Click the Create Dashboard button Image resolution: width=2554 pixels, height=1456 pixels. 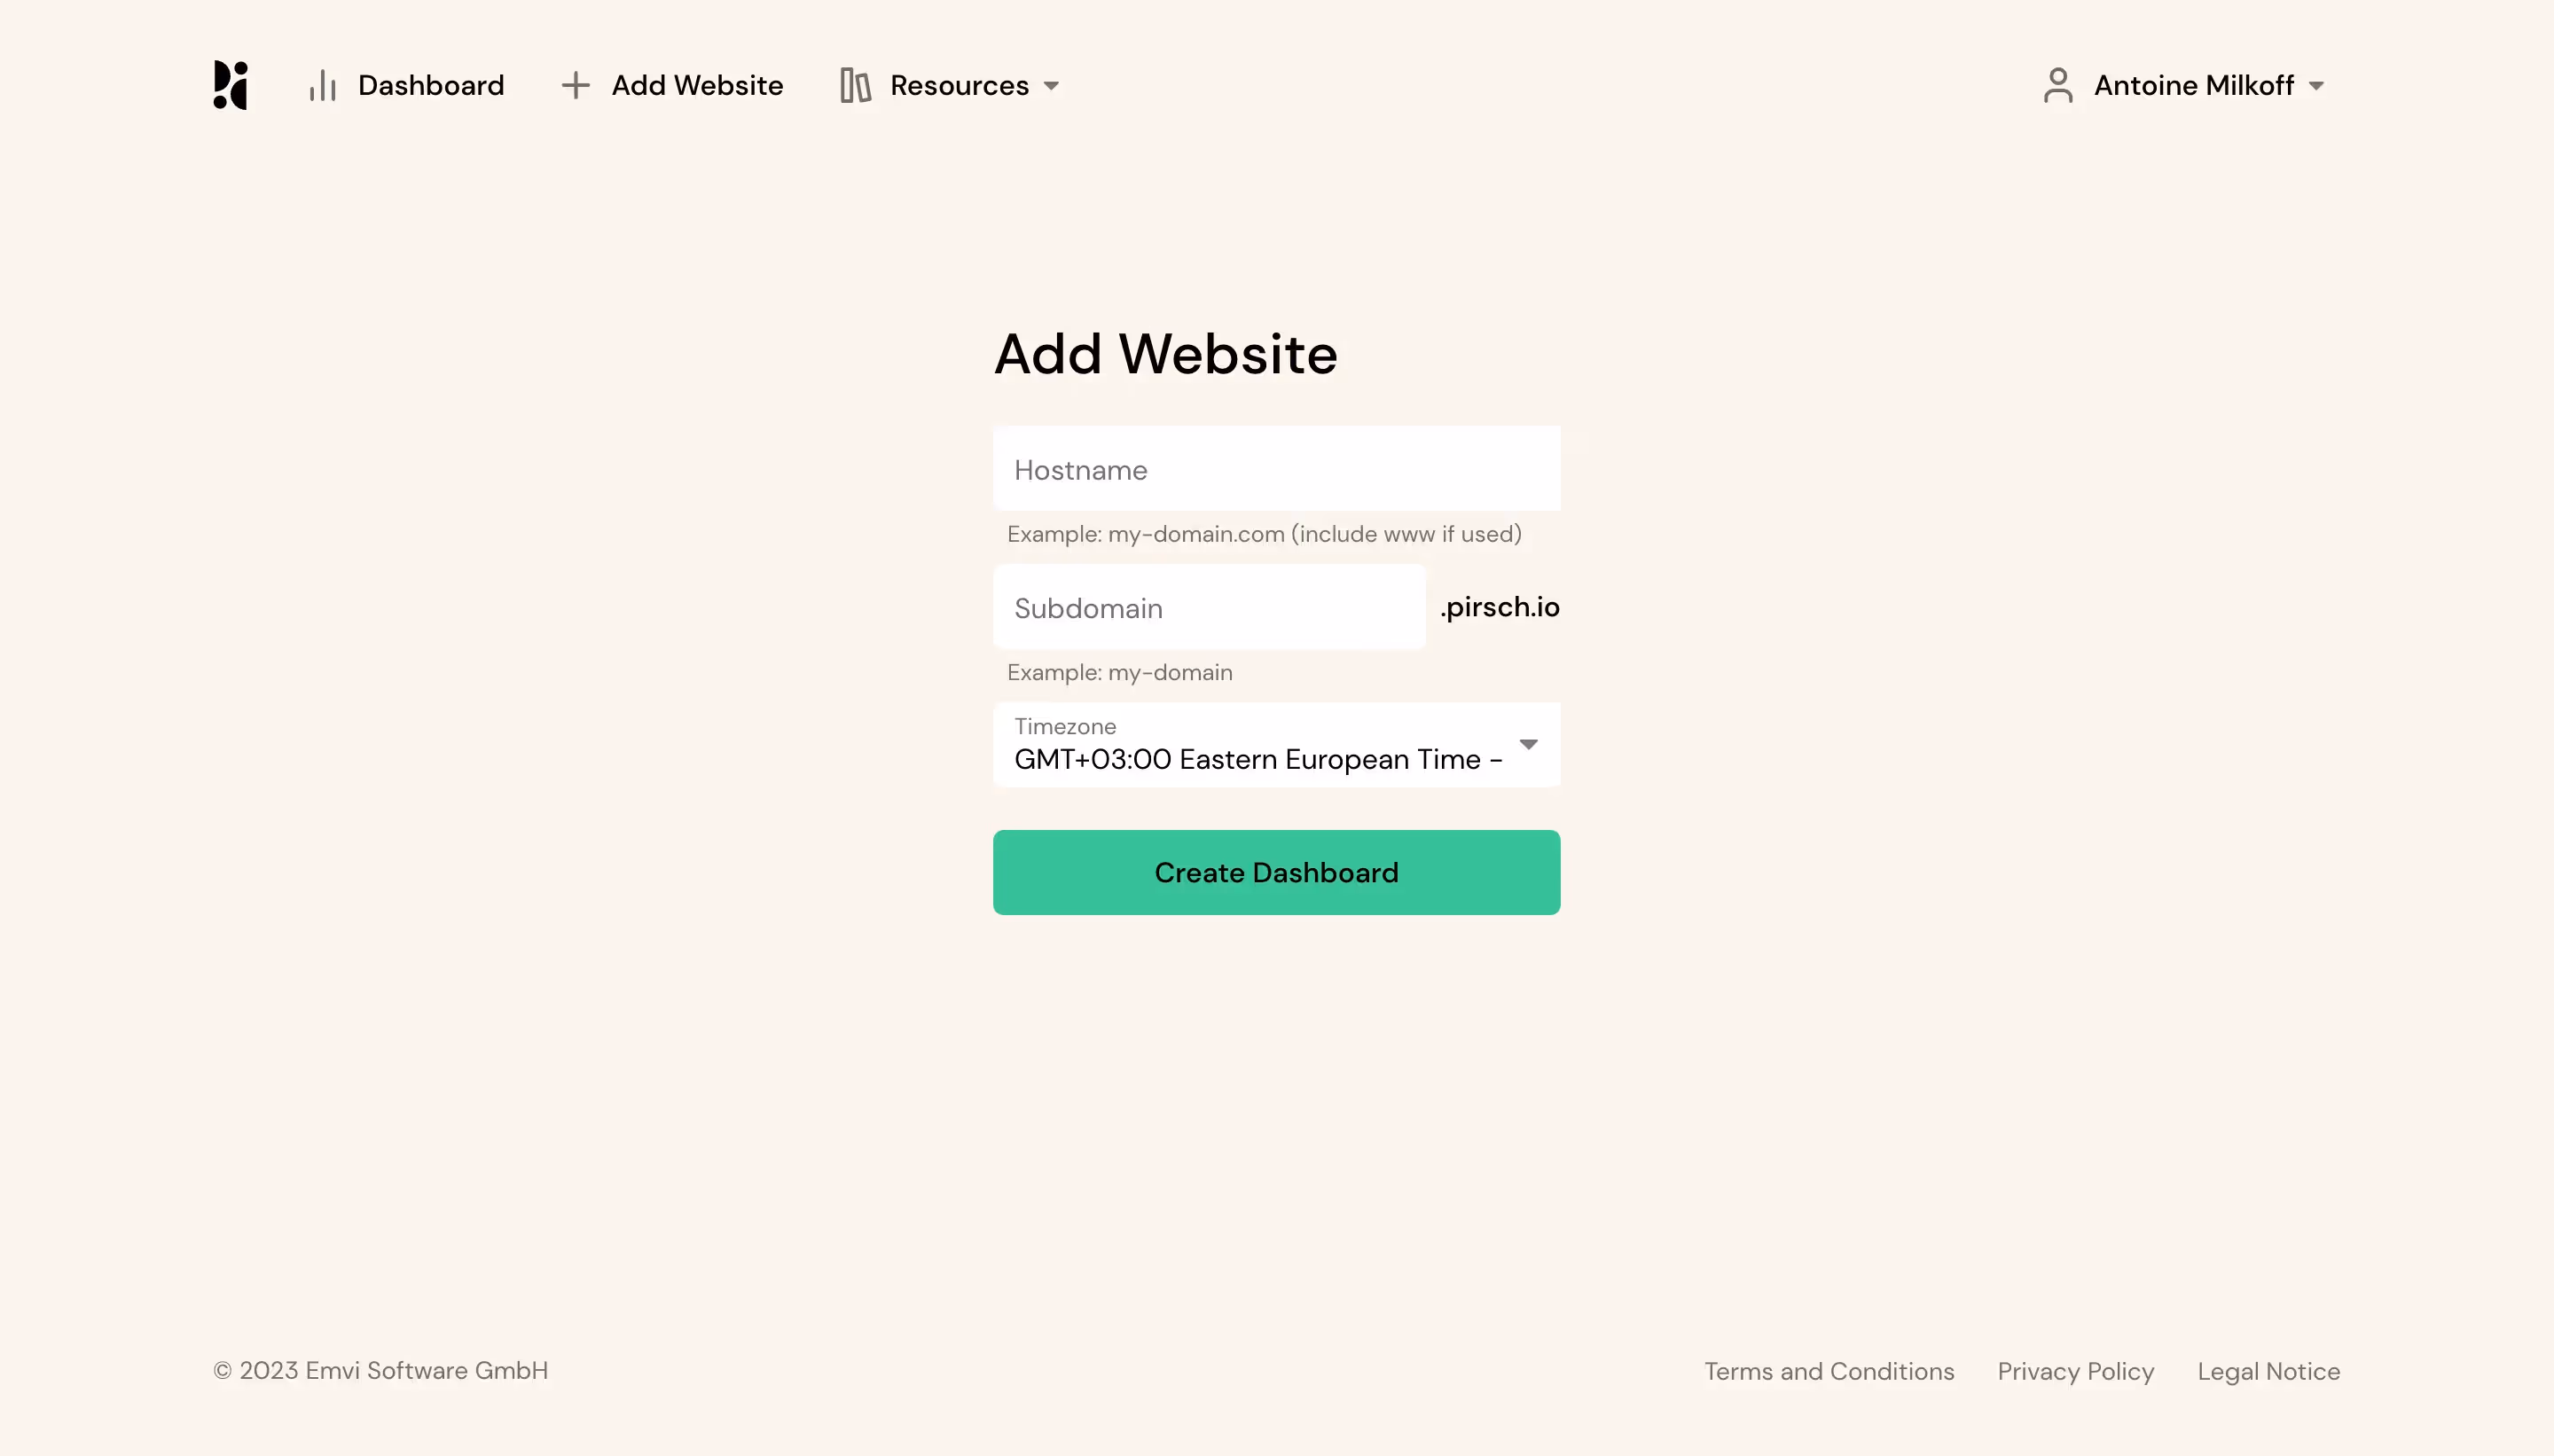coord(1276,872)
